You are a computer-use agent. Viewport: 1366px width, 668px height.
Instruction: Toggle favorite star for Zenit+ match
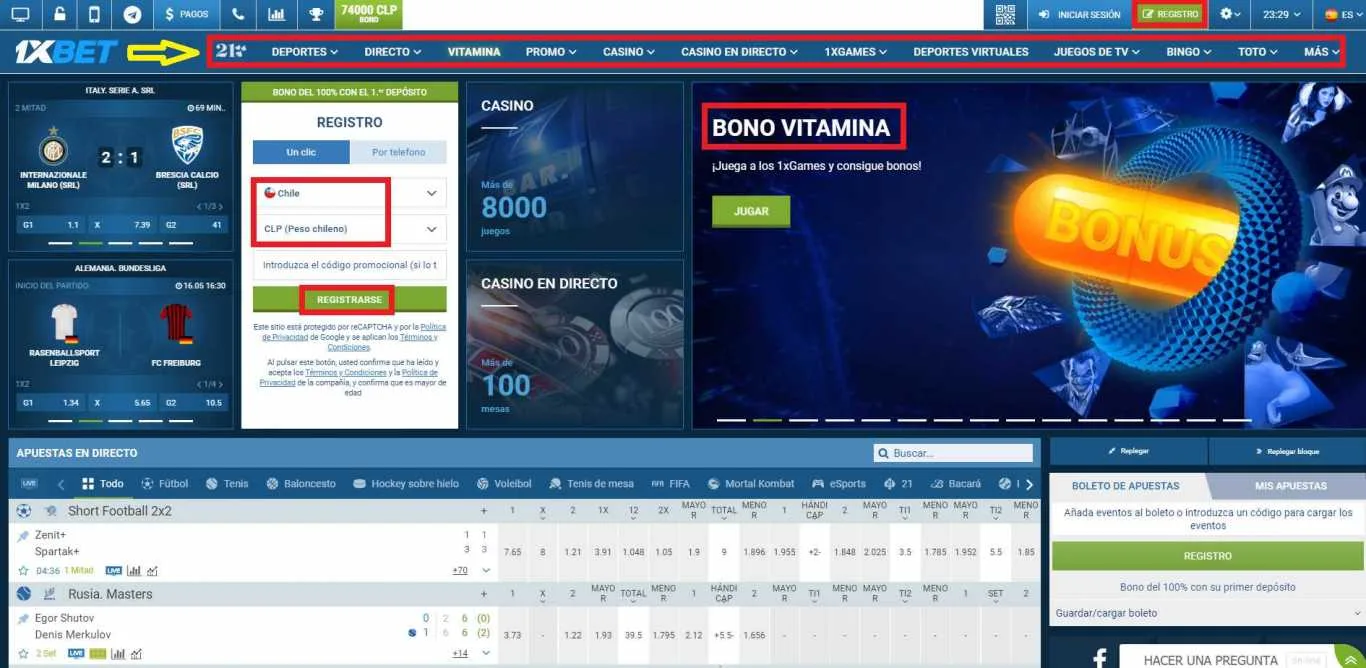click(x=23, y=570)
